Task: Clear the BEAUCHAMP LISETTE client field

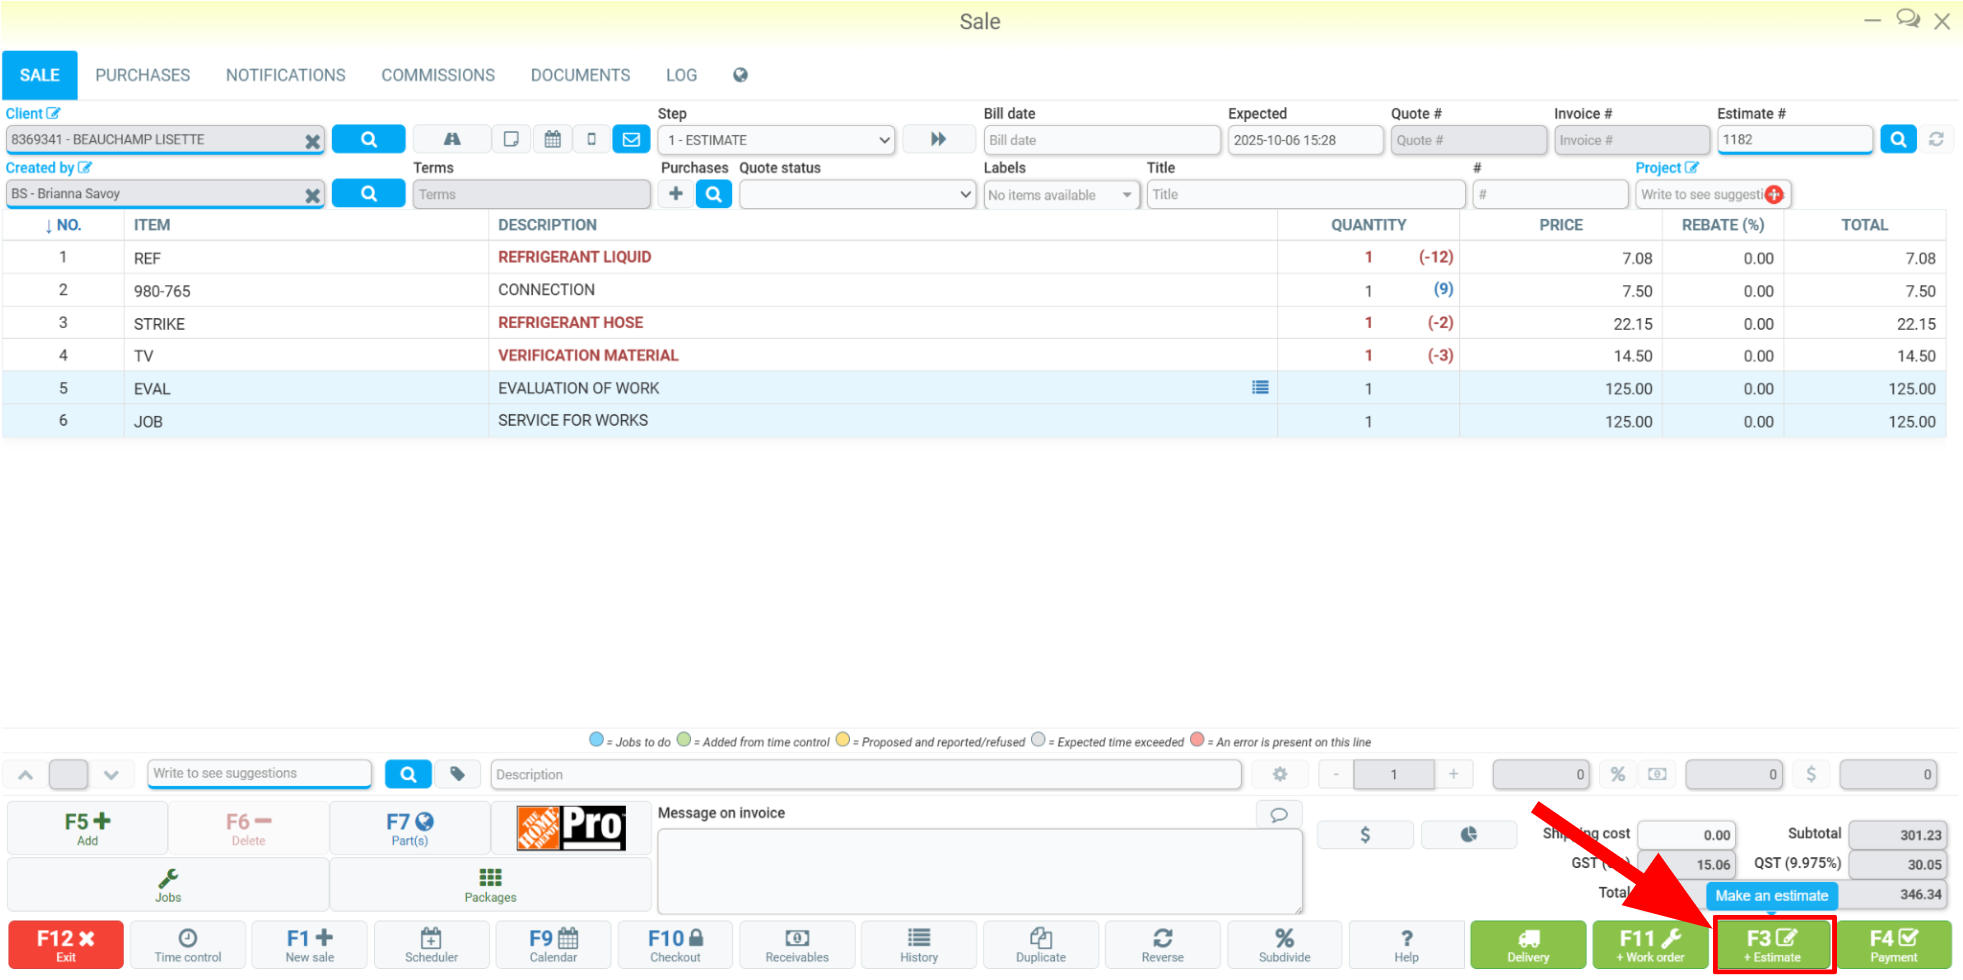Action: click(312, 141)
